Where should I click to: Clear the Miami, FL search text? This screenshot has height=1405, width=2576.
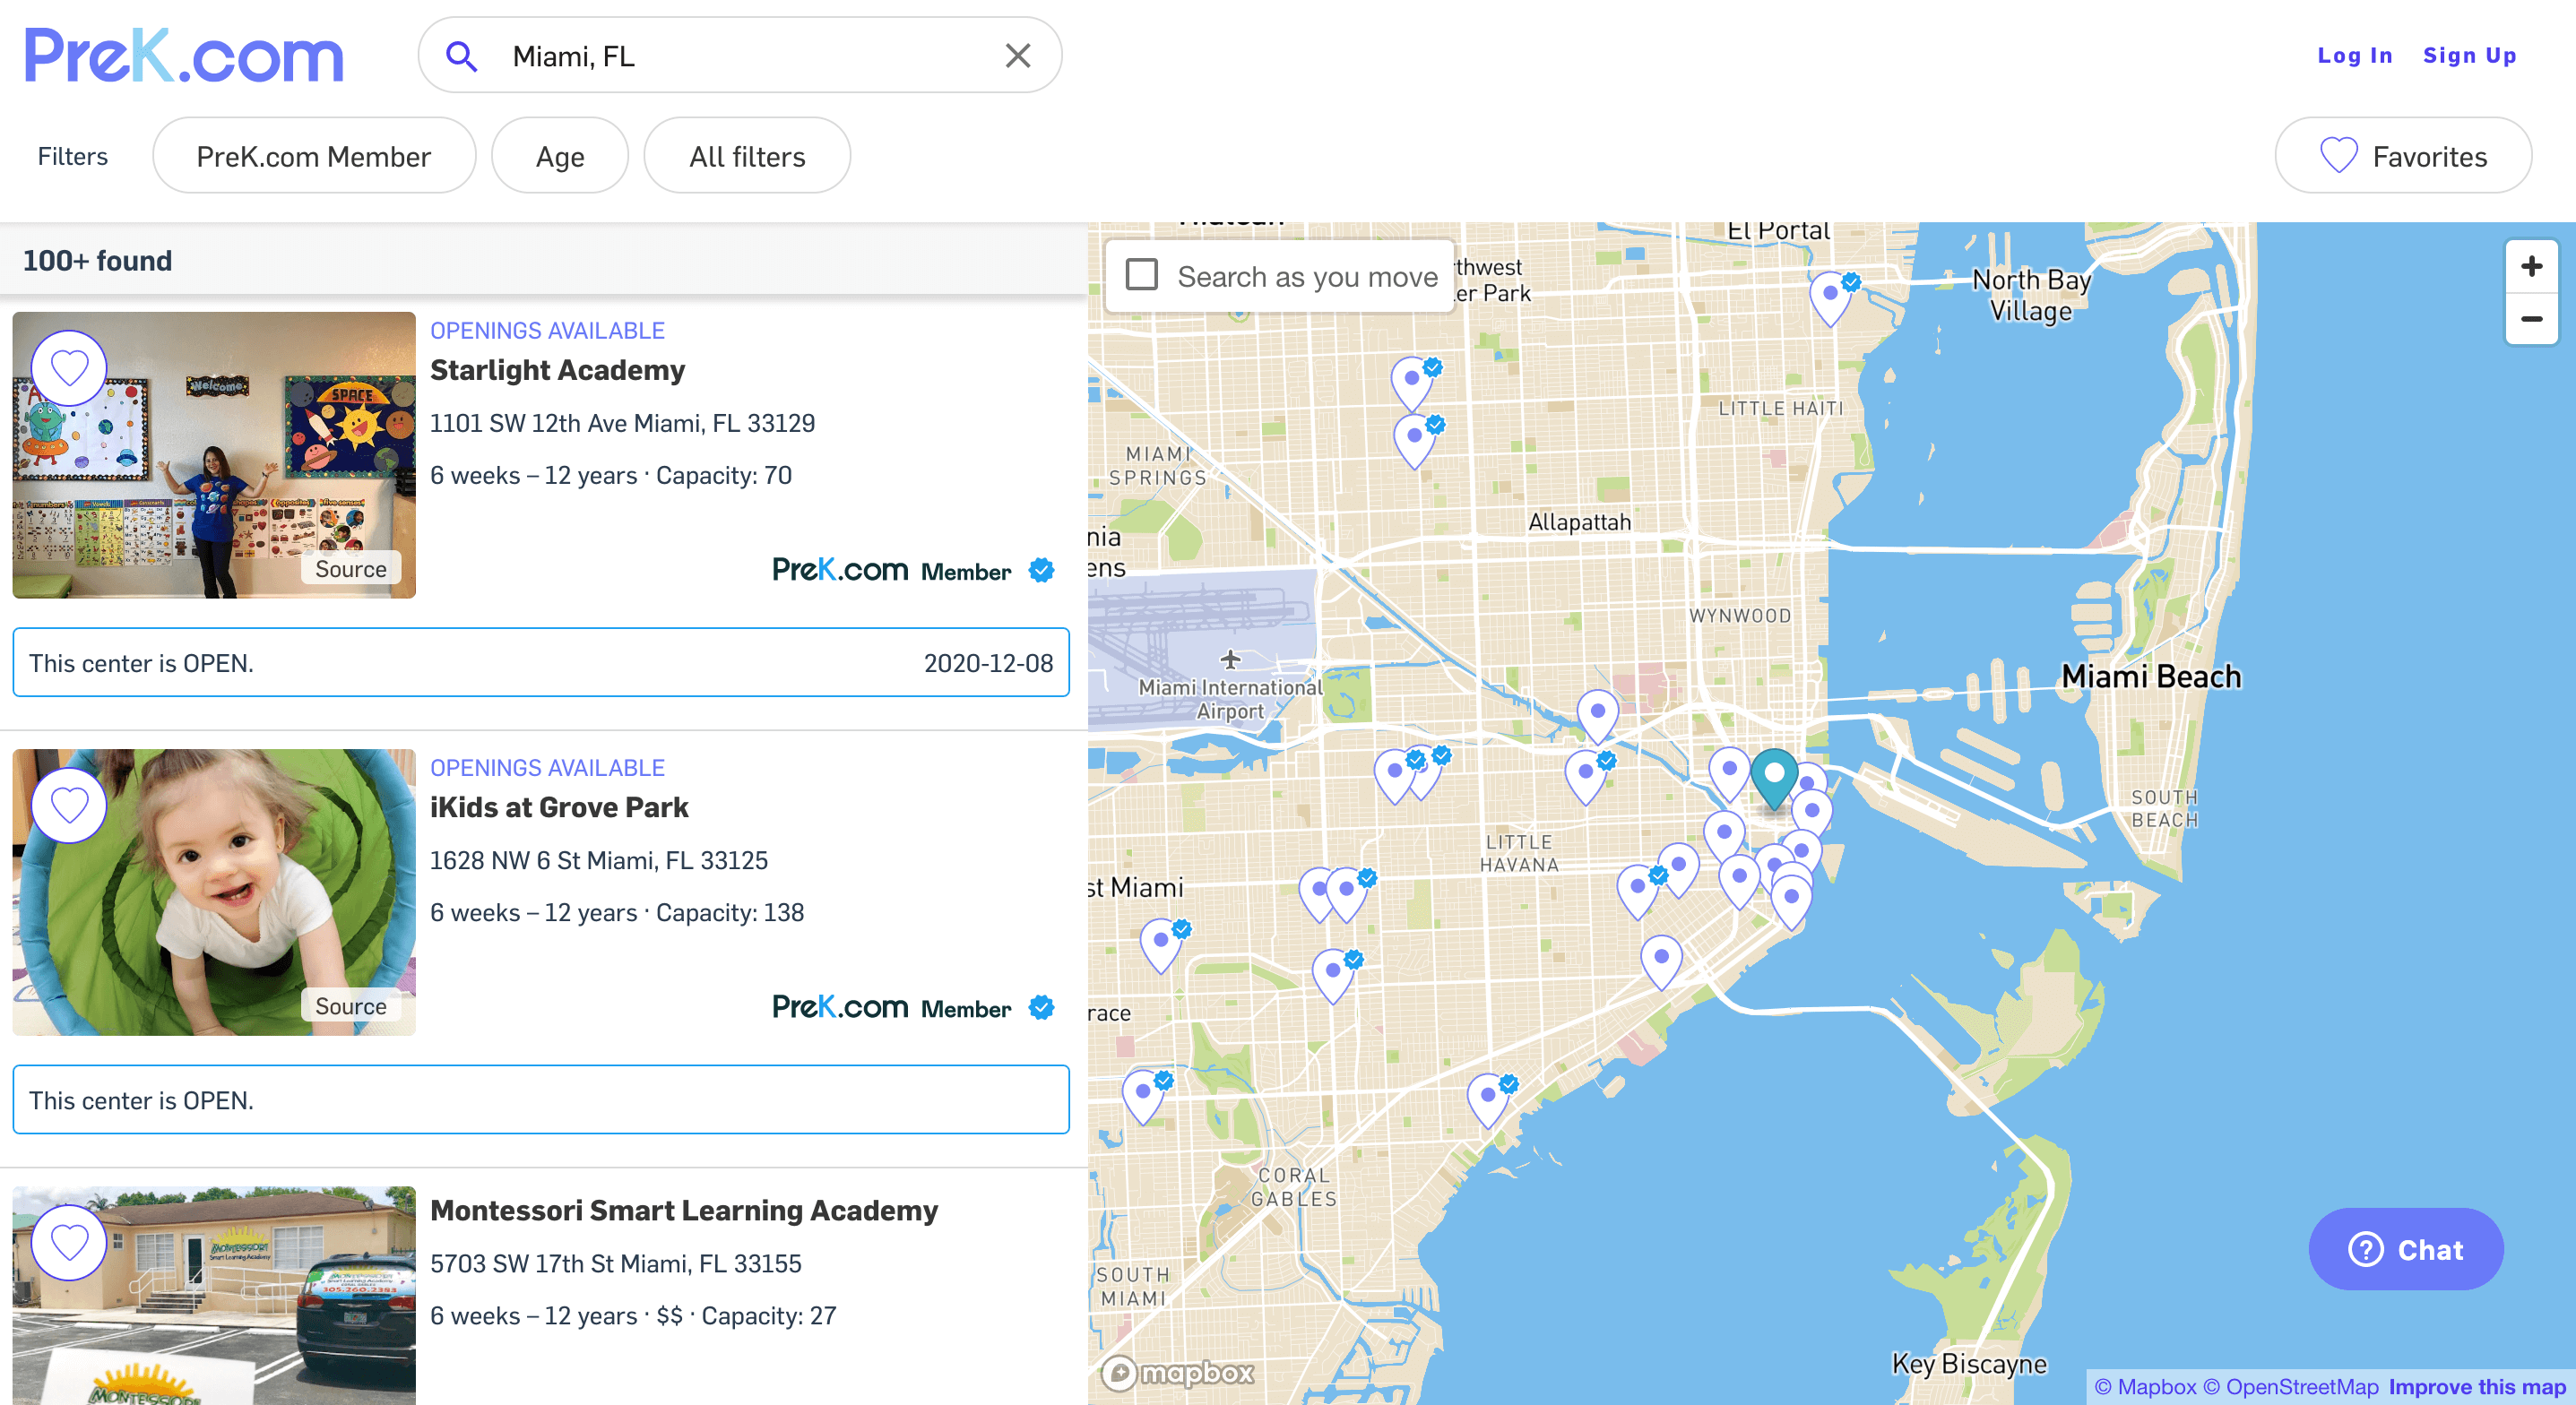pyautogui.click(x=1017, y=56)
